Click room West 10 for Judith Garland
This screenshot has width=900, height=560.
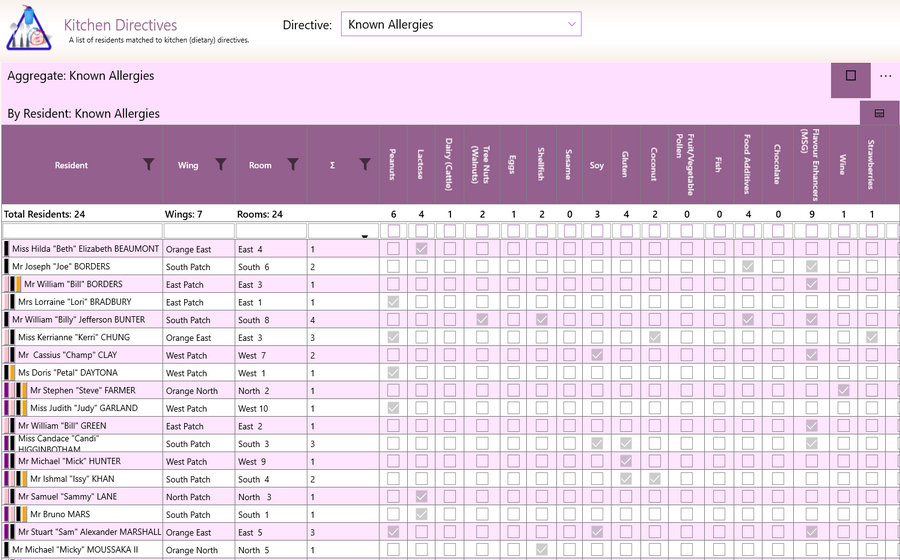coord(253,409)
